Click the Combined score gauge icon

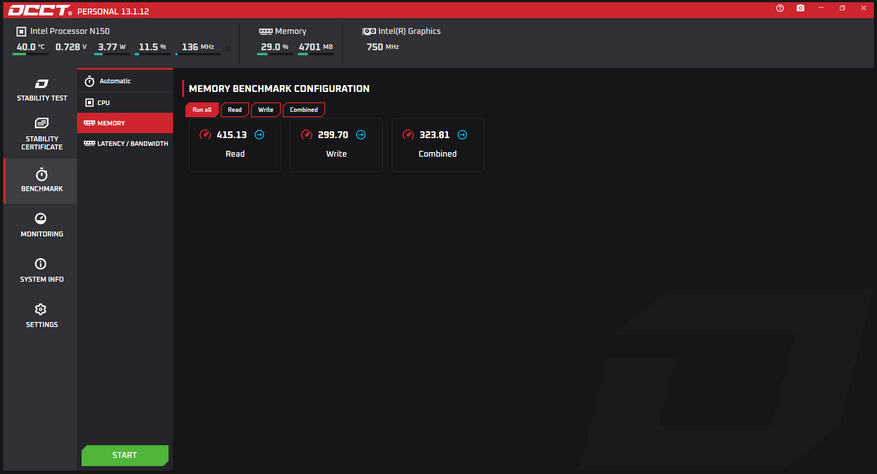coord(408,135)
